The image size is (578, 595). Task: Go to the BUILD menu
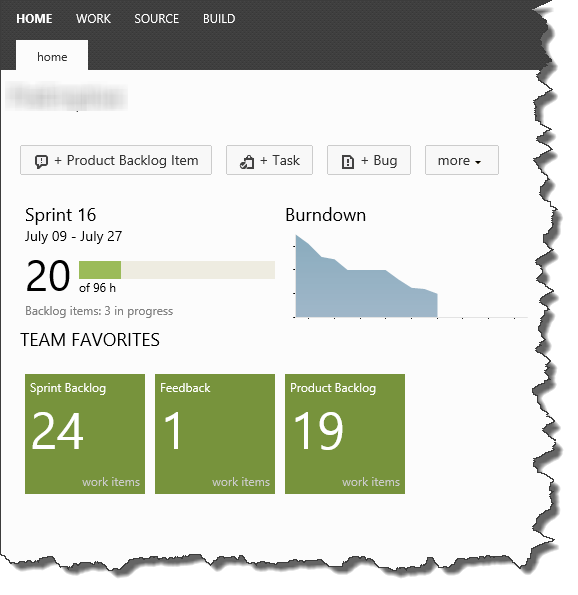219,19
